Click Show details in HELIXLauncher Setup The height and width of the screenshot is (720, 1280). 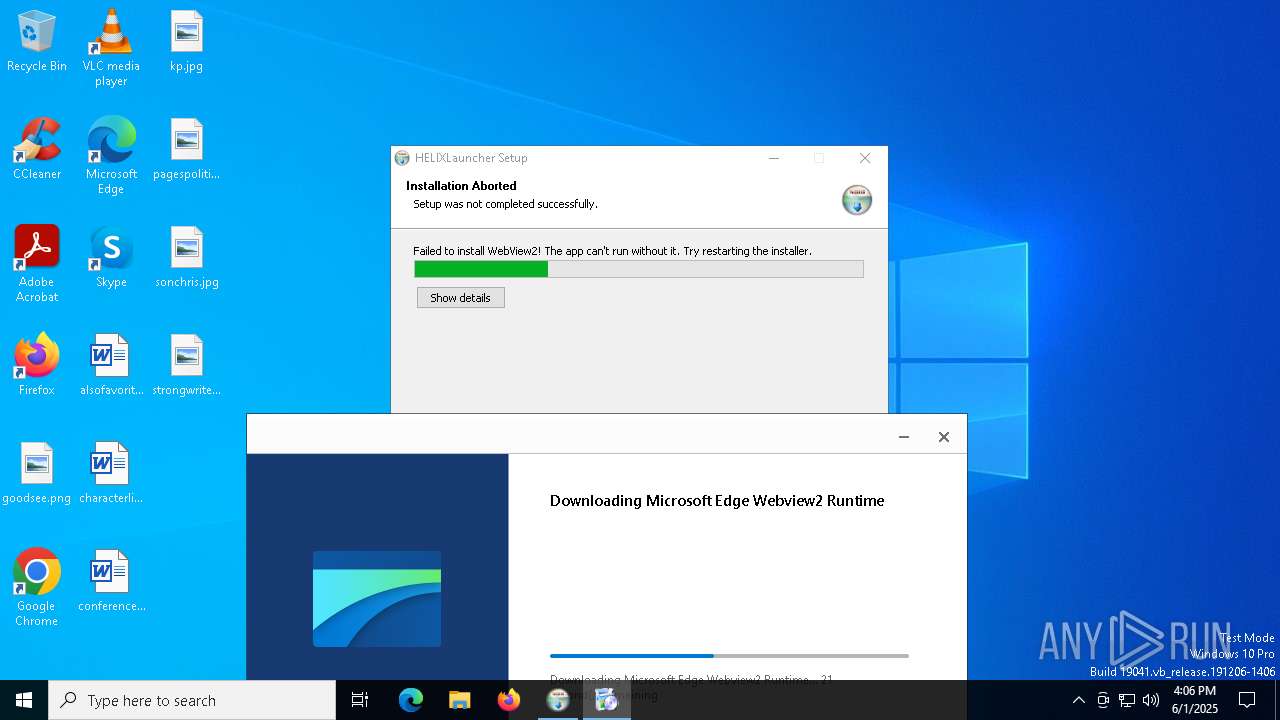(460, 298)
